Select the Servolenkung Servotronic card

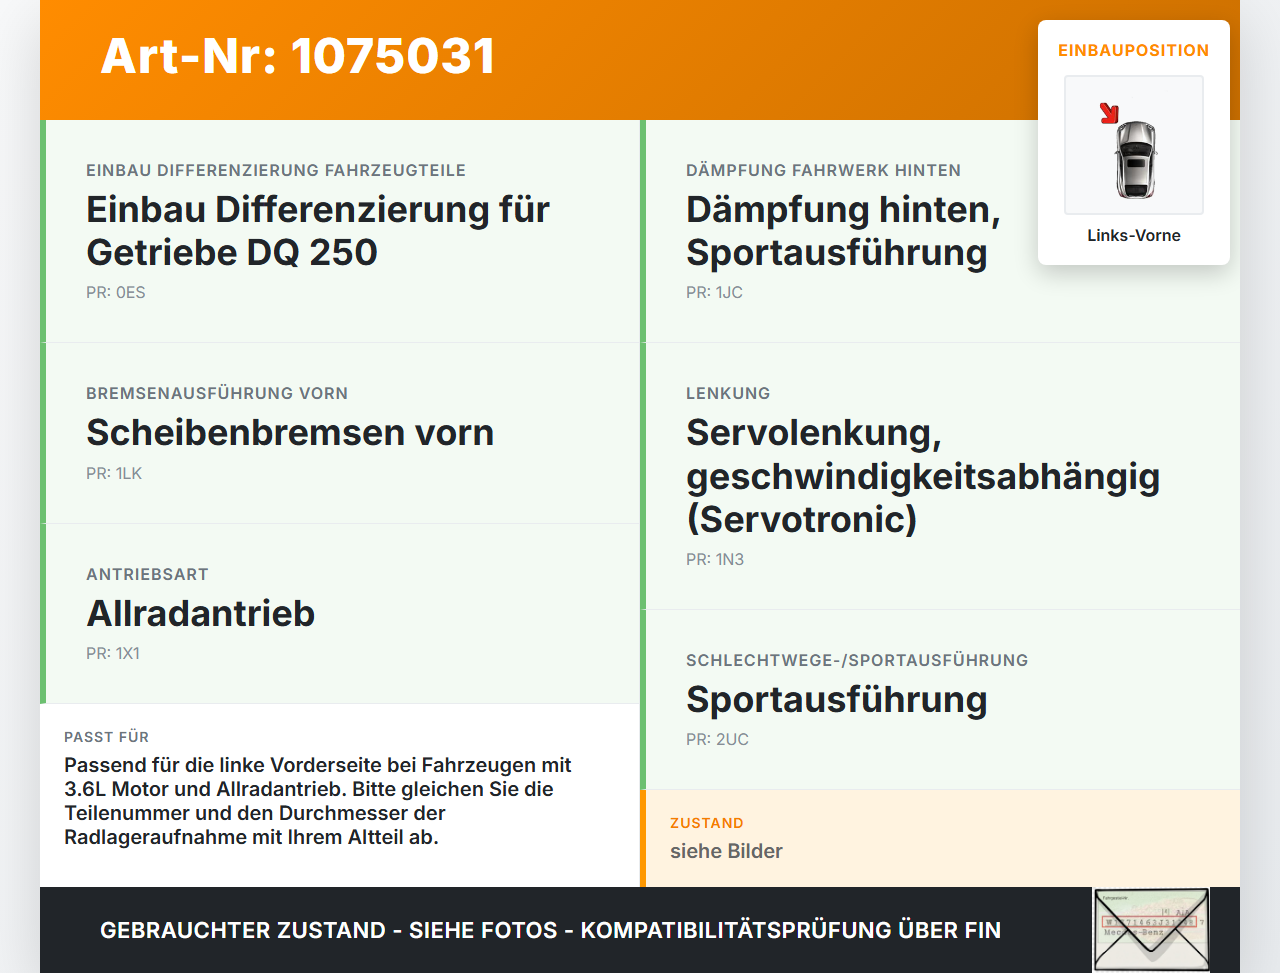[940, 476]
